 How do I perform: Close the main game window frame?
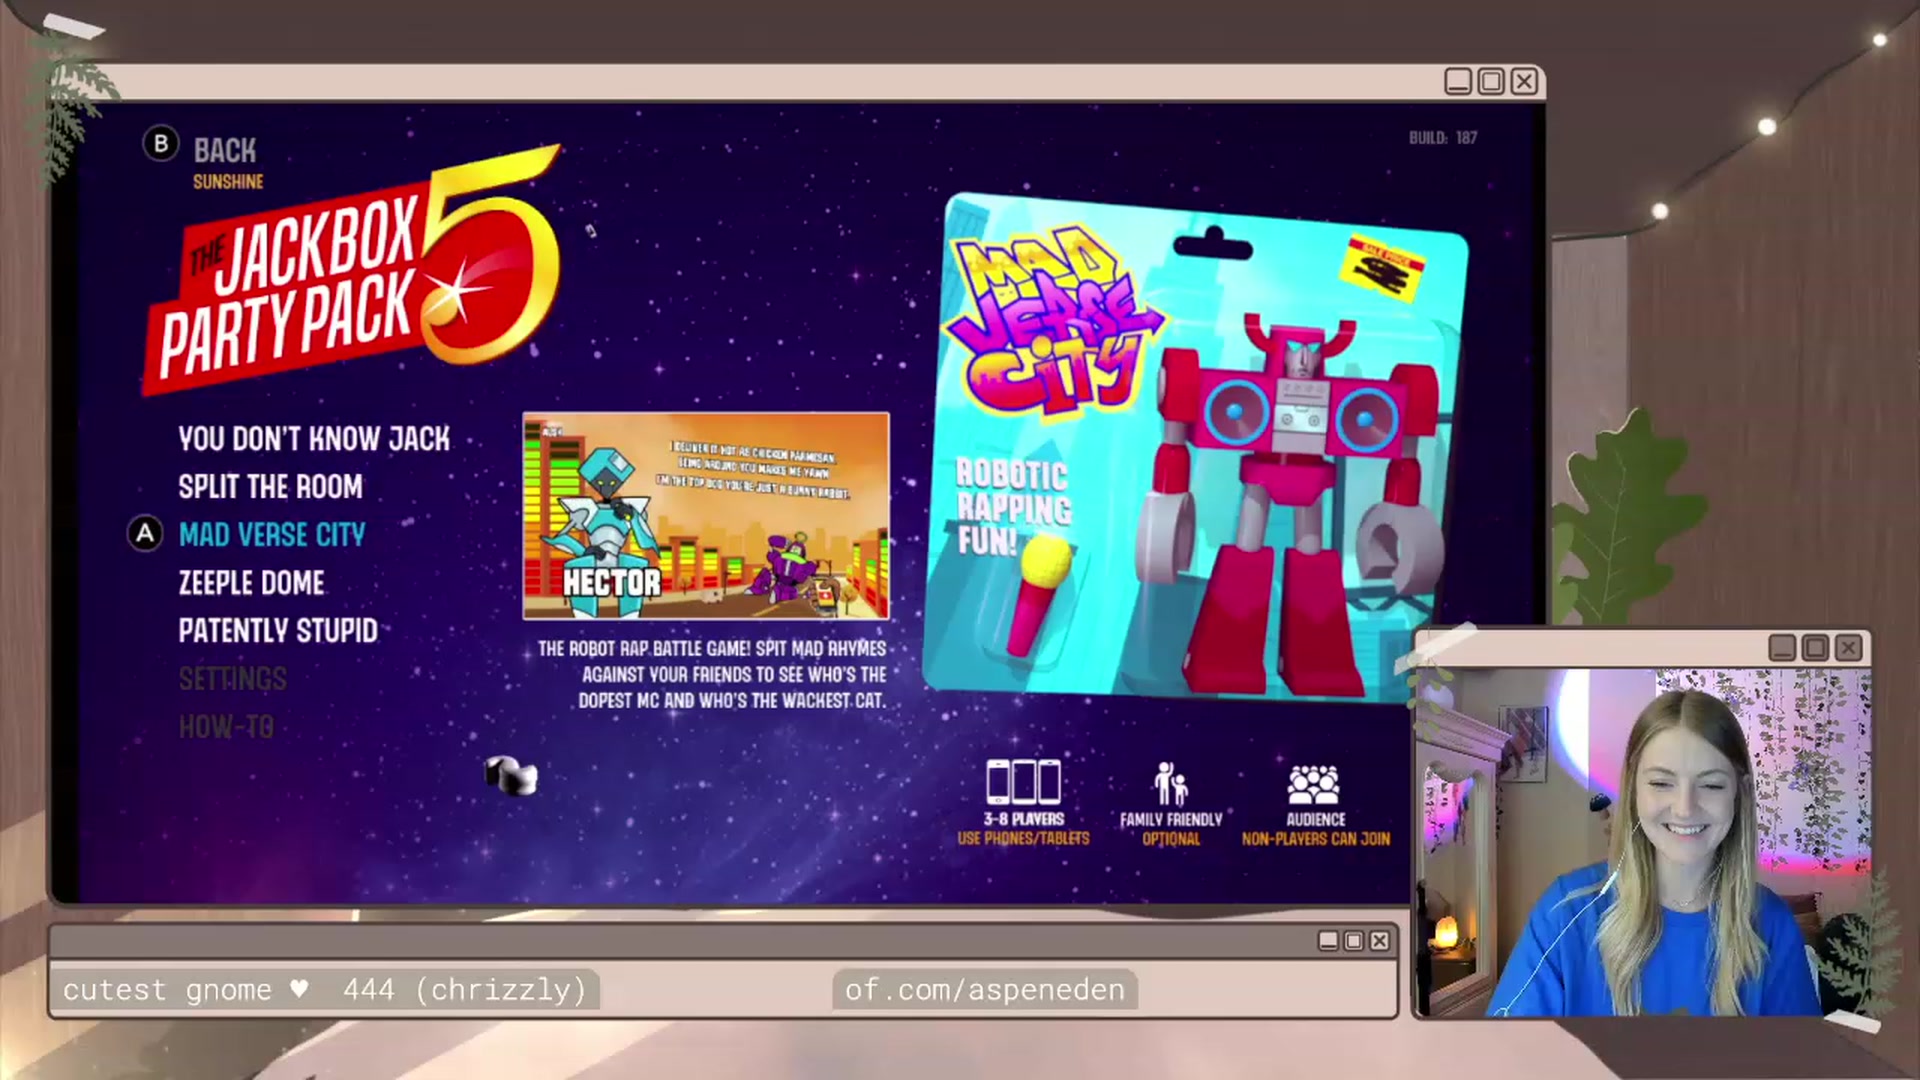pos(1524,82)
